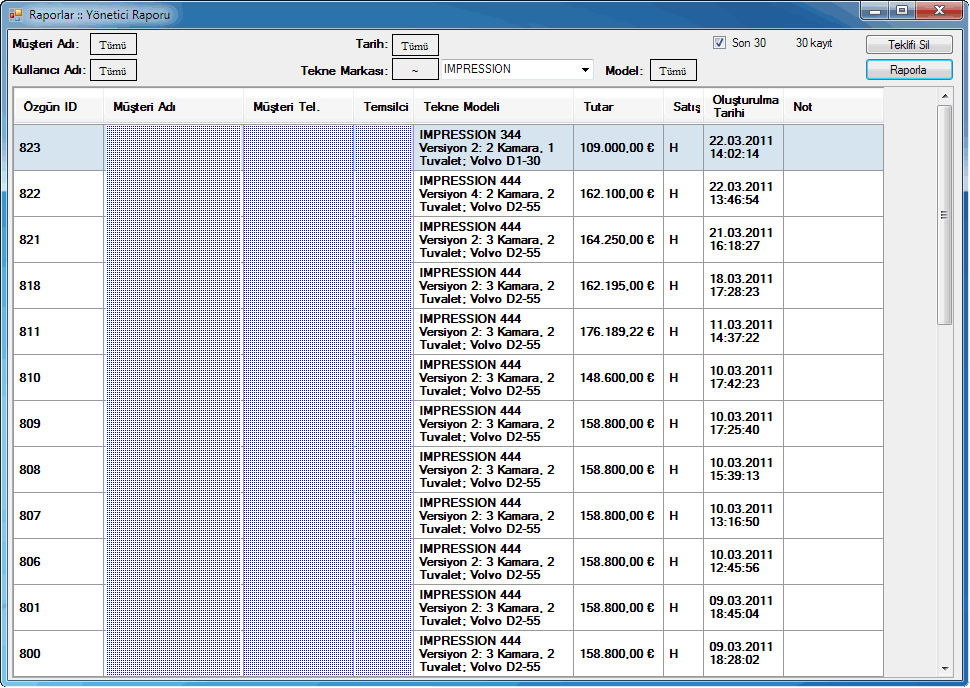Click date cell 09.03.2011 18:28:02
Screen dimensions: 970x688
(743, 653)
